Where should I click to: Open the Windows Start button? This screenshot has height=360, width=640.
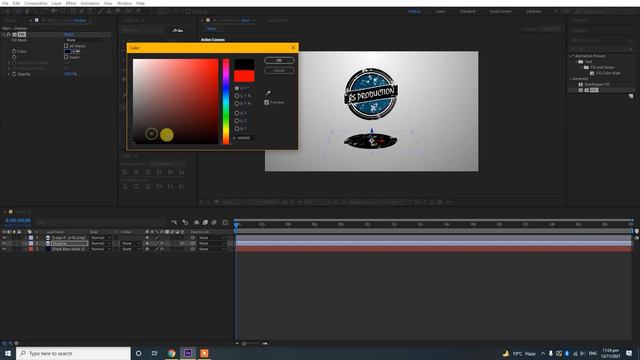click(x=8, y=353)
